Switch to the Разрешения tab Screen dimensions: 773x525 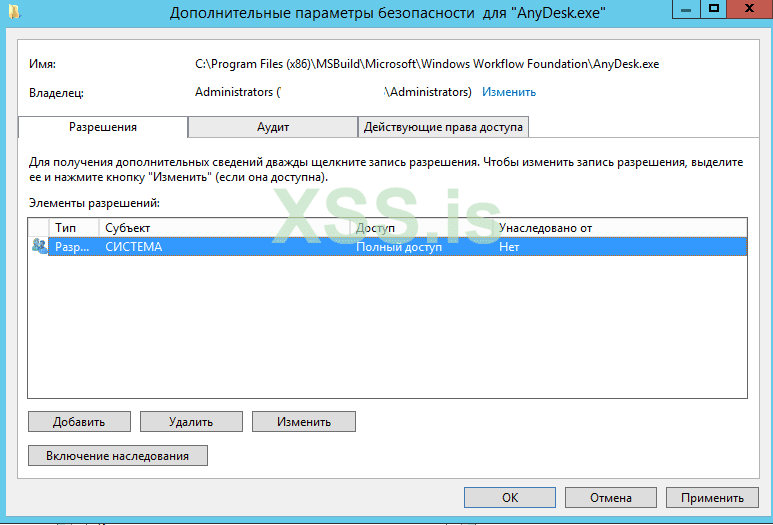pyautogui.click(x=103, y=127)
